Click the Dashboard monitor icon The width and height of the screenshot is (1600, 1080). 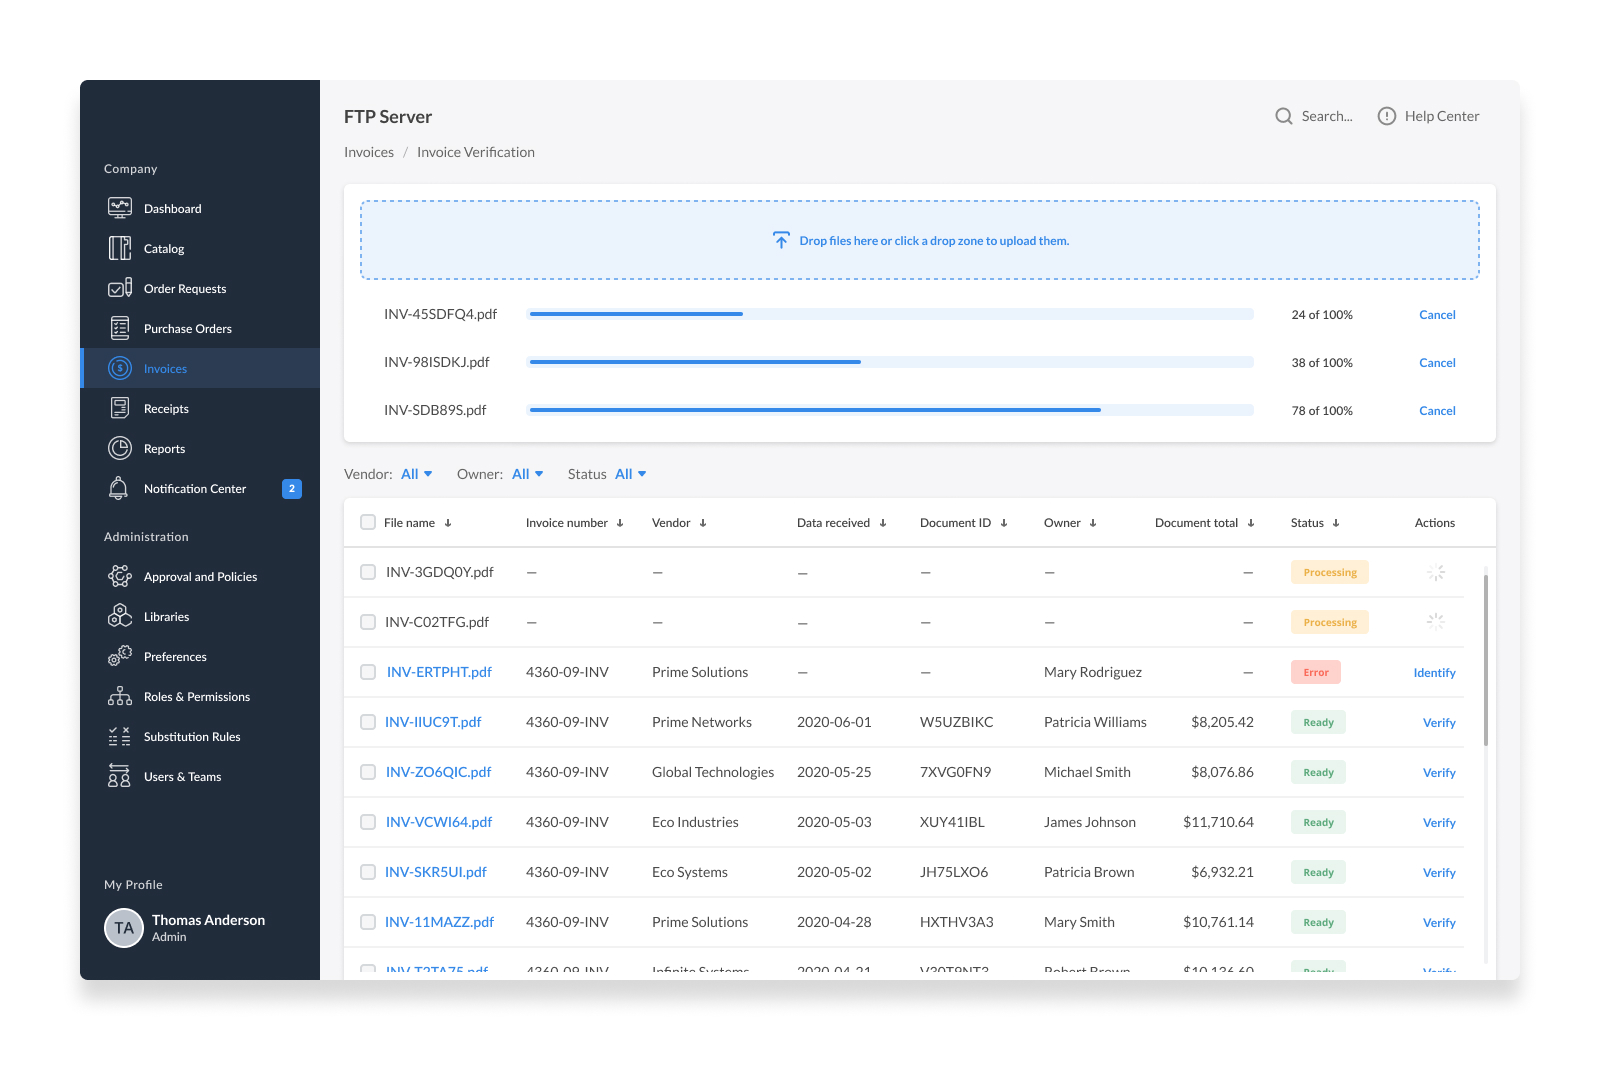(x=120, y=208)
